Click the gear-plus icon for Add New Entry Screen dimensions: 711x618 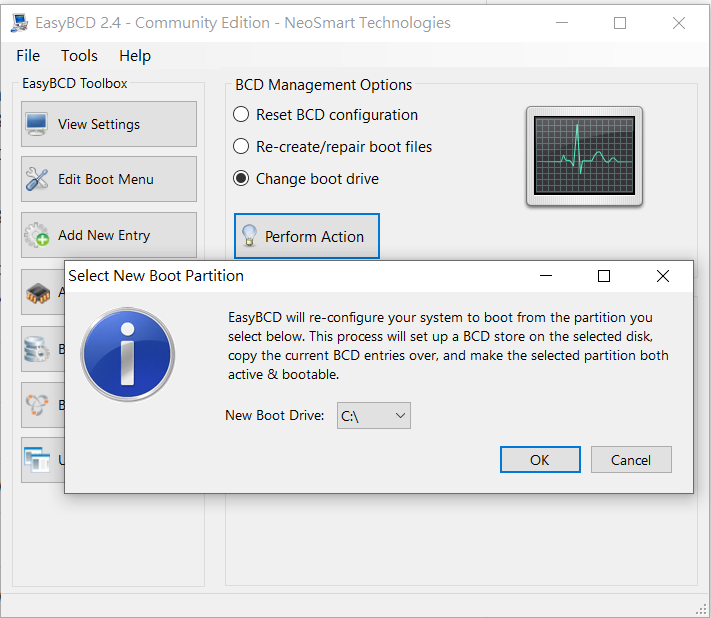[37, 235]
